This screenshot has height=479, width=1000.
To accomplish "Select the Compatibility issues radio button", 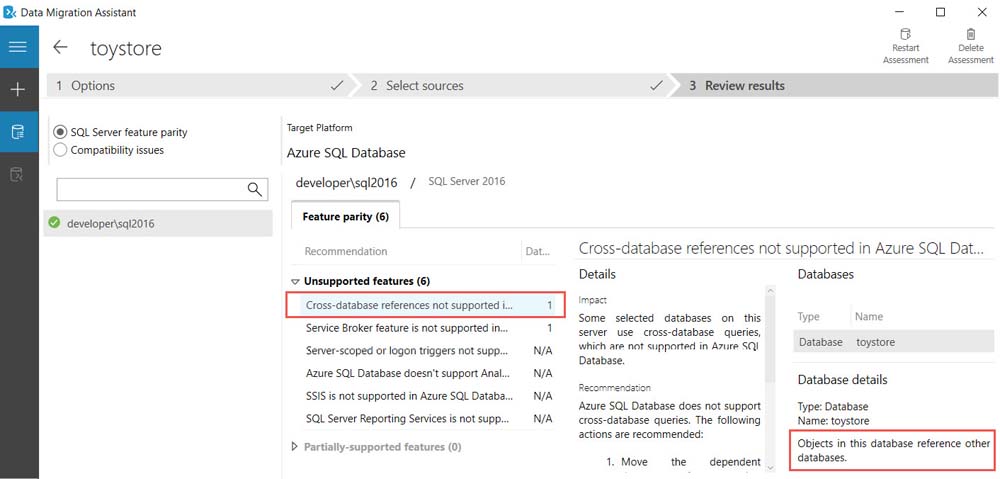I will point(61,150).
